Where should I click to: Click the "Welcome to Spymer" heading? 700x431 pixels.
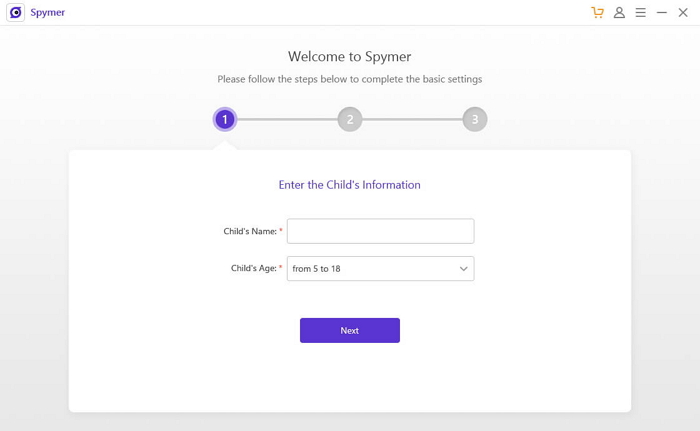click(349, 57)
